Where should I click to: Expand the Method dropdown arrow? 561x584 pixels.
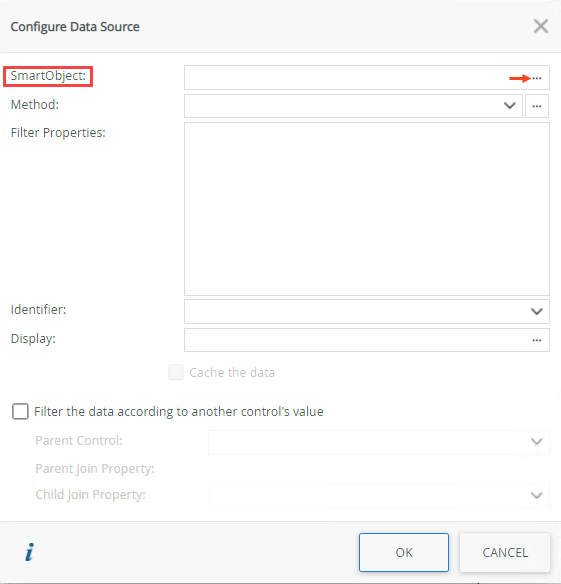510,106
